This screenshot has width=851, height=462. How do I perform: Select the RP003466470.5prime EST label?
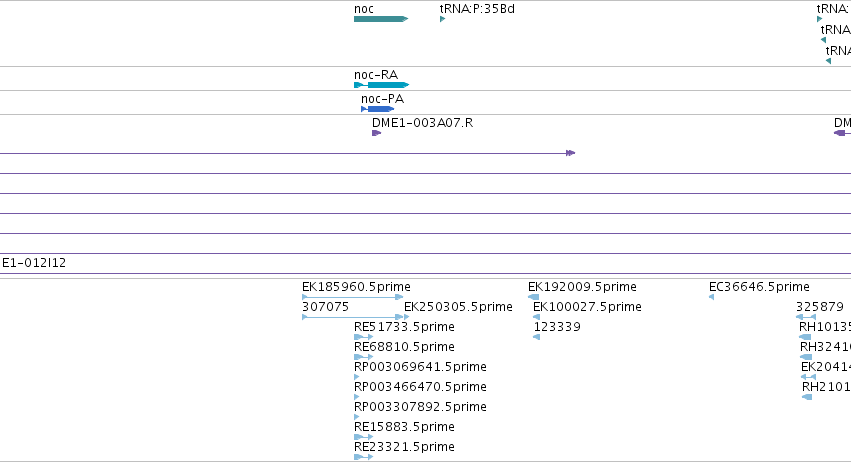[420, 387]
